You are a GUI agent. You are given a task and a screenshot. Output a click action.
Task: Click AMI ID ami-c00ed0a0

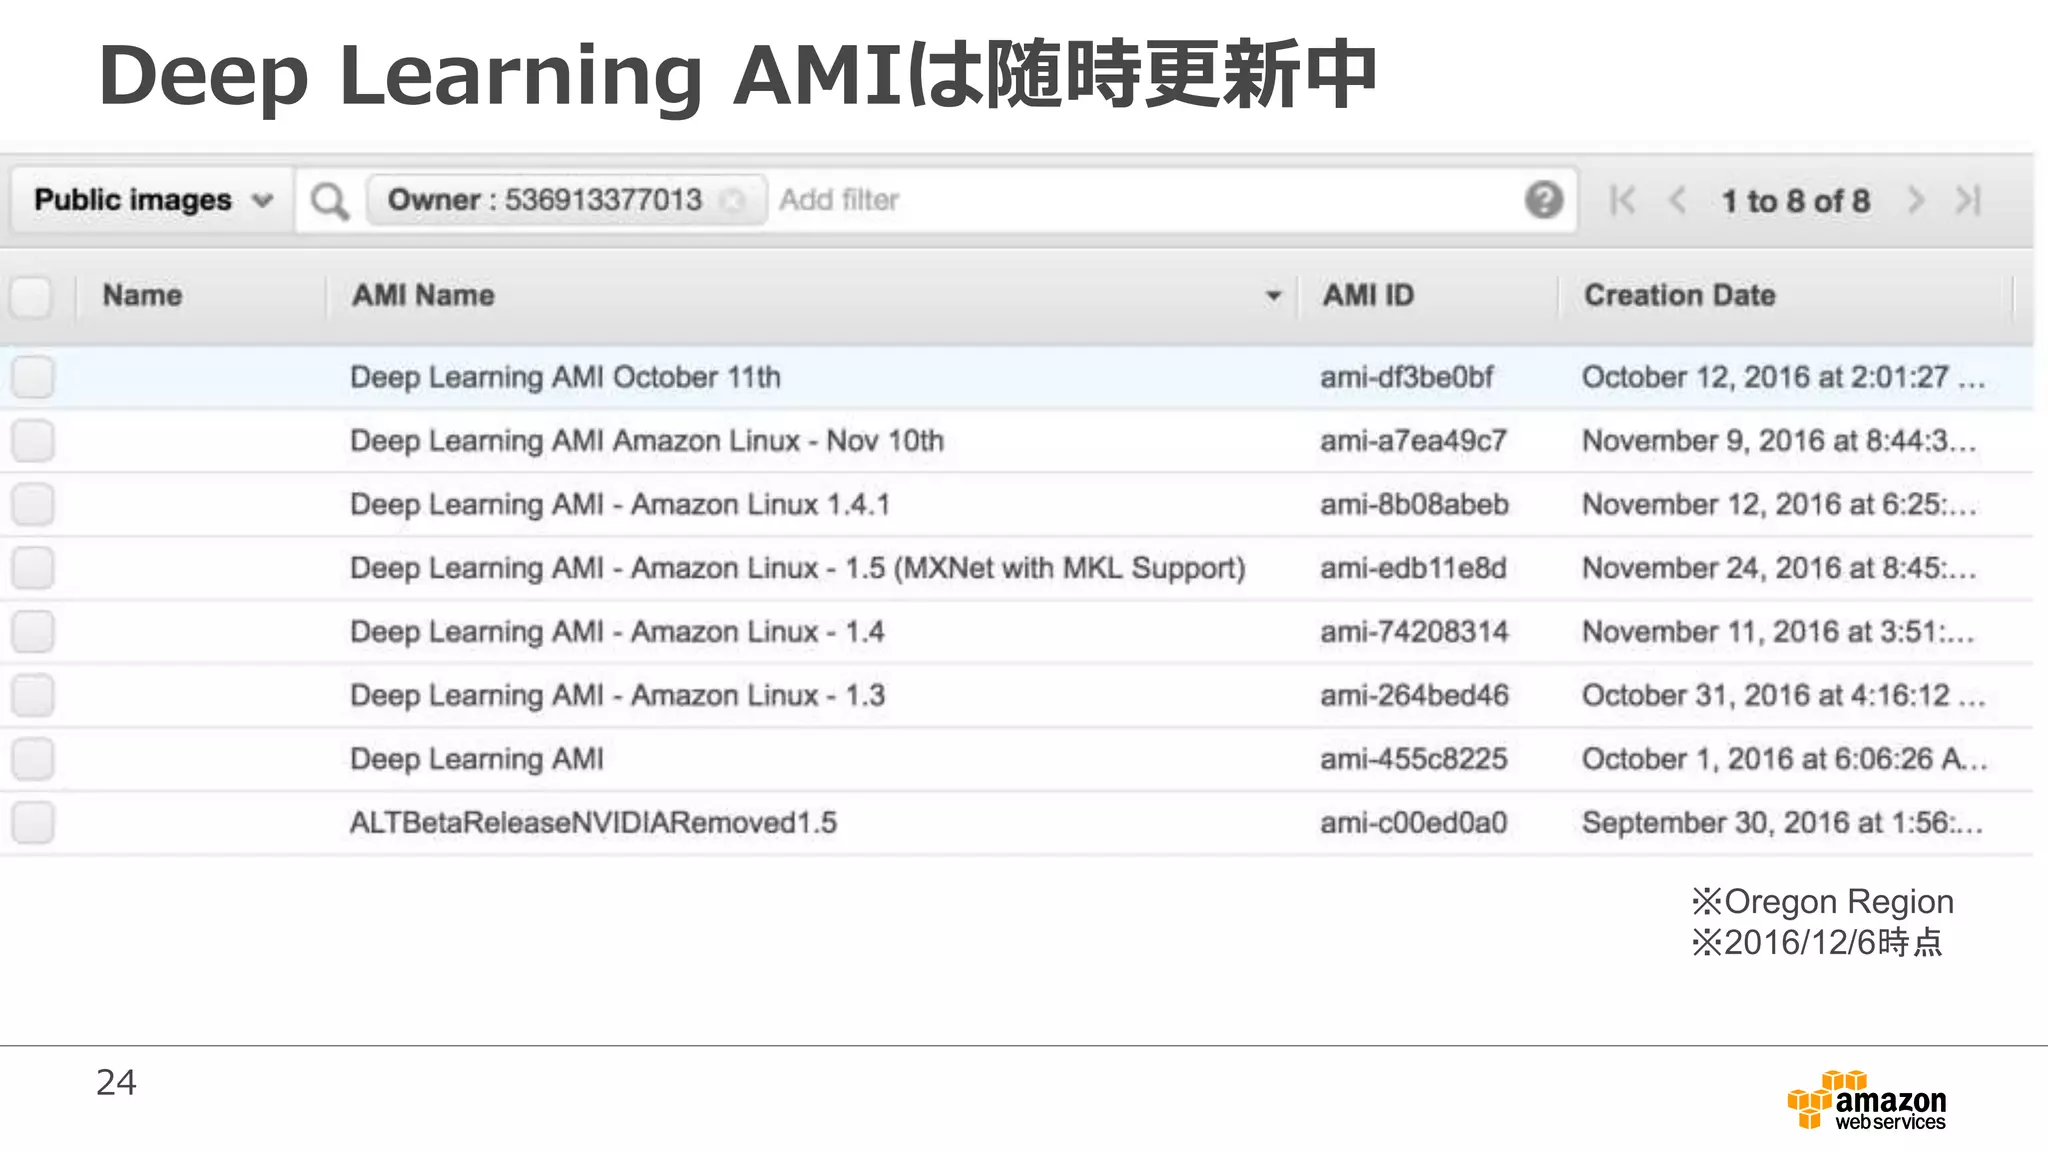click(x=1413, y=823)
